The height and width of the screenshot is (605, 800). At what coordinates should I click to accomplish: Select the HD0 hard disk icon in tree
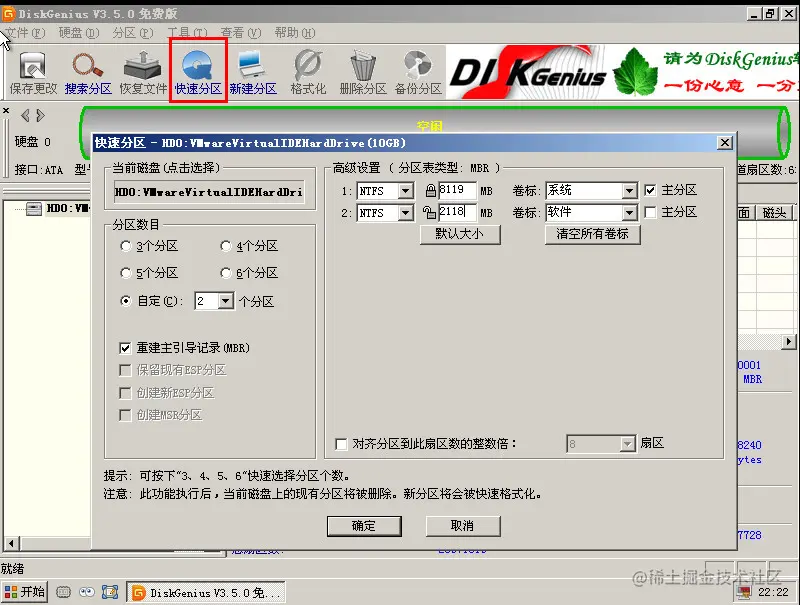34,209
